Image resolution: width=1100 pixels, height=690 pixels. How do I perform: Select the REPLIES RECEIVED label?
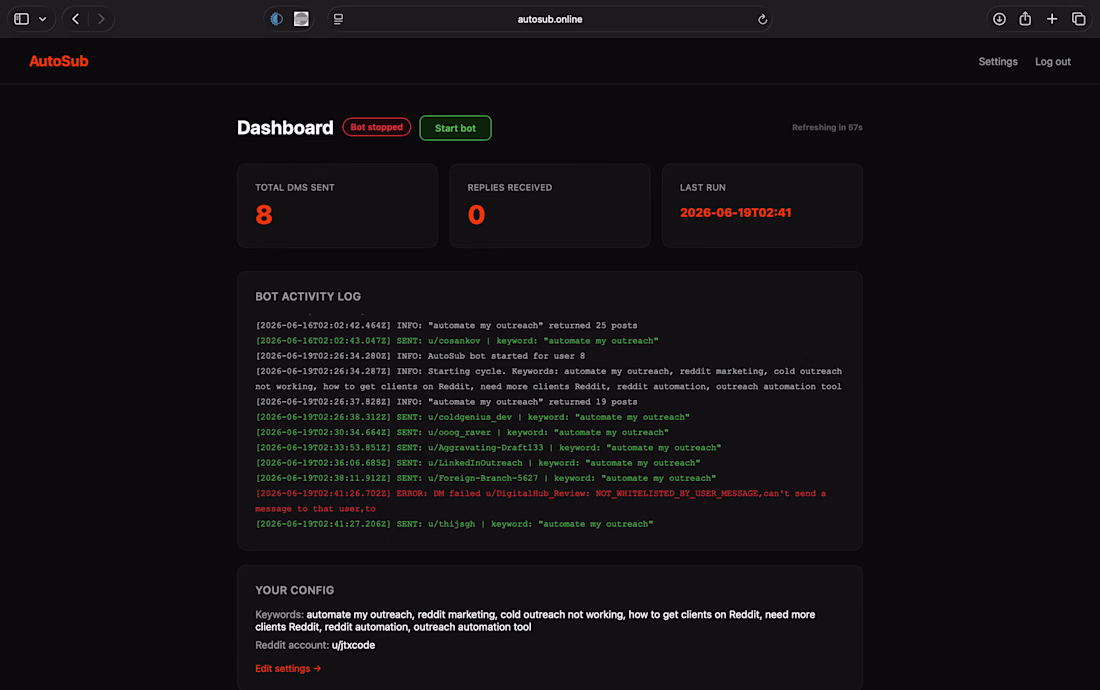click(x=509, y=188)
